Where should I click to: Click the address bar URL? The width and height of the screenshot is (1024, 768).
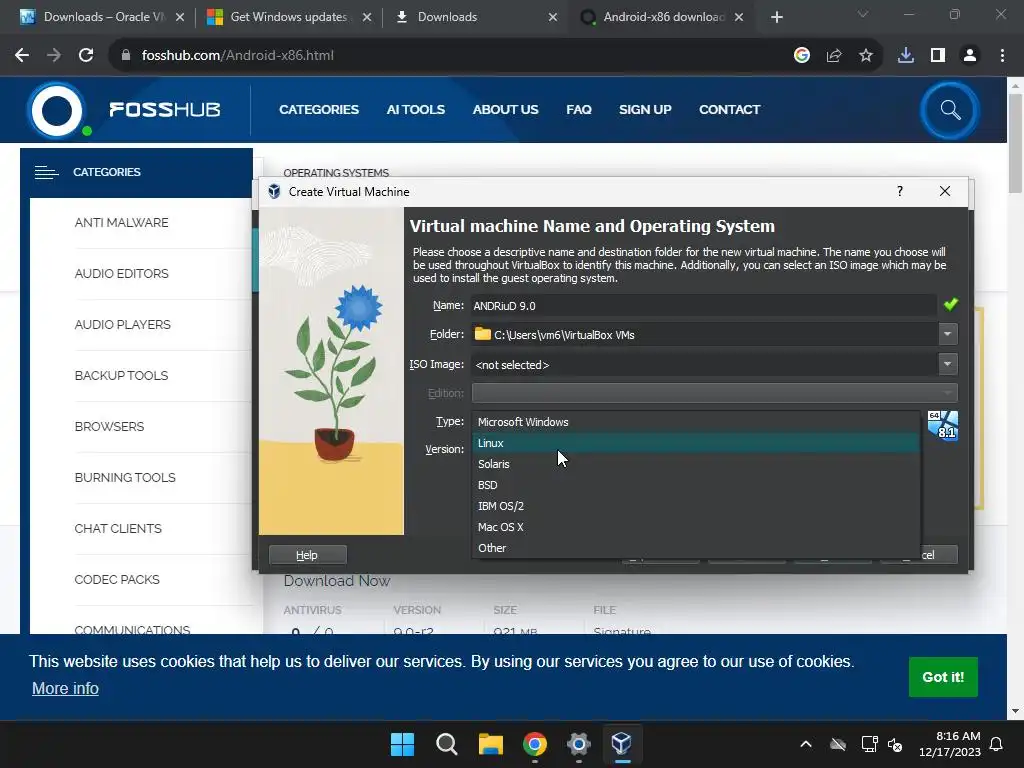point(238,56)
